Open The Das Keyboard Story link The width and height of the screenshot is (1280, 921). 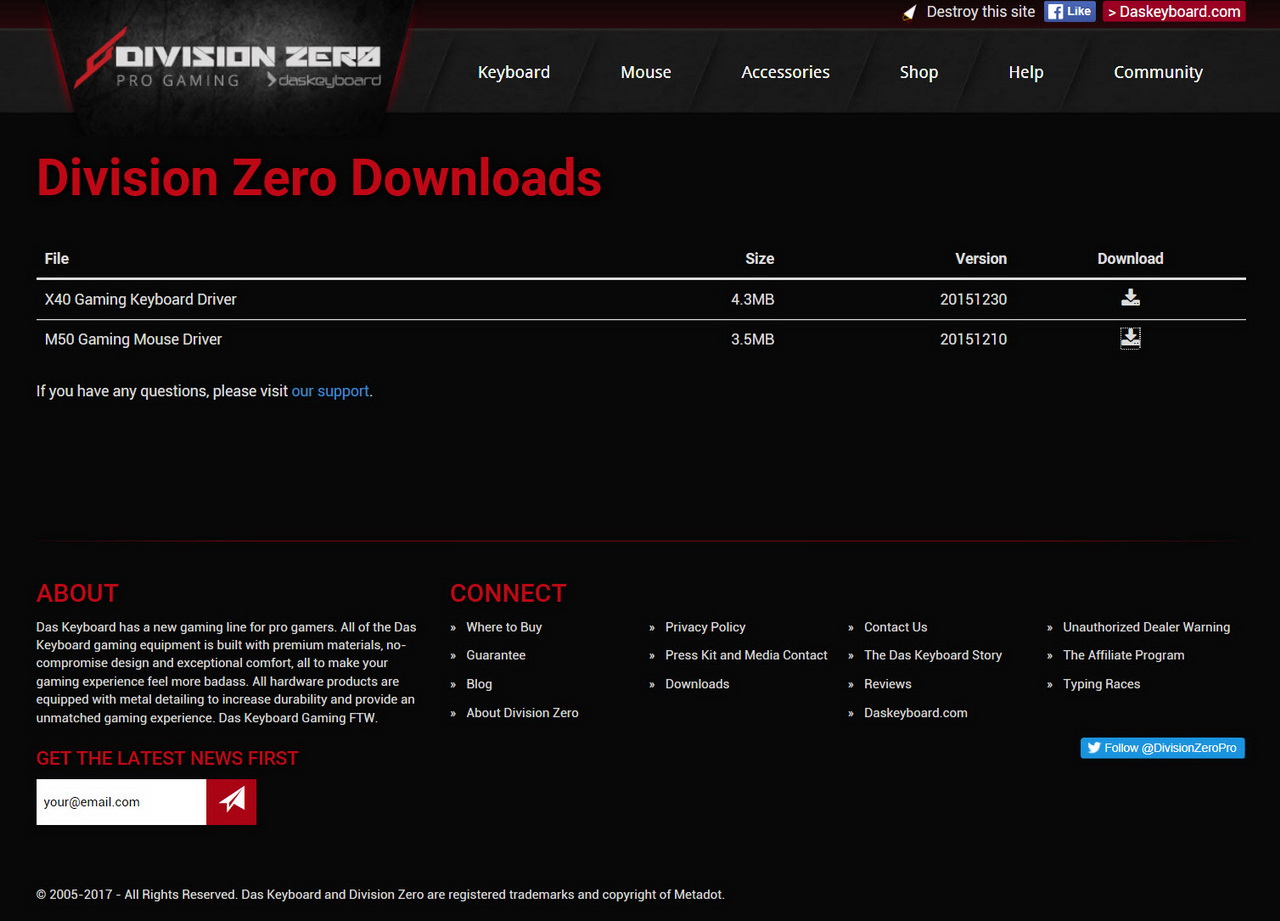[x=933, y=655]
